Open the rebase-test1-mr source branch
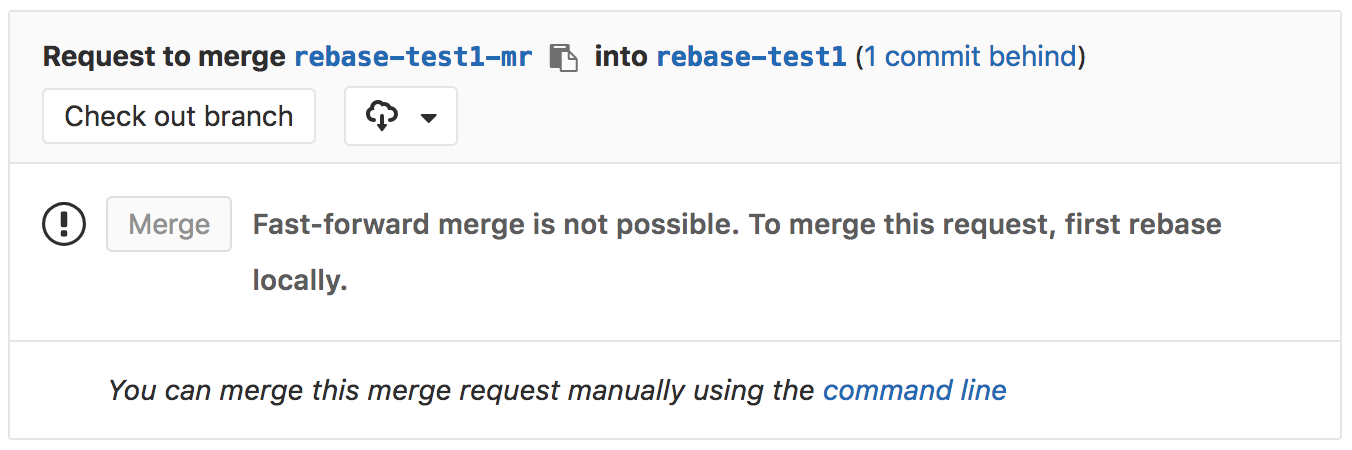This screenshot has width=1352, height=450. [413, 57]
